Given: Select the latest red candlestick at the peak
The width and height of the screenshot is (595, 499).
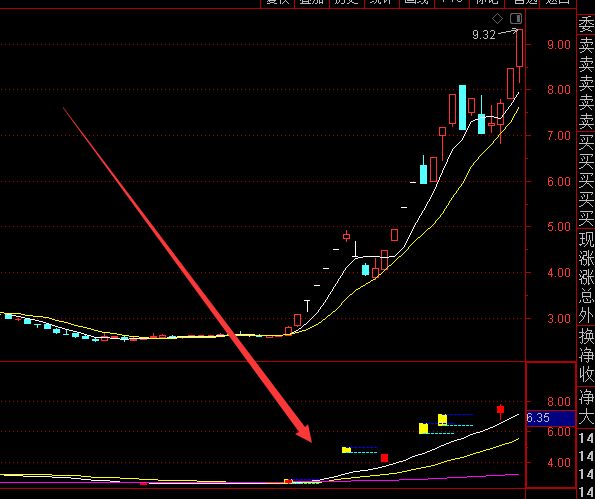Looking at the screenshot, I should pyautogui.click(x=519, y=48).
